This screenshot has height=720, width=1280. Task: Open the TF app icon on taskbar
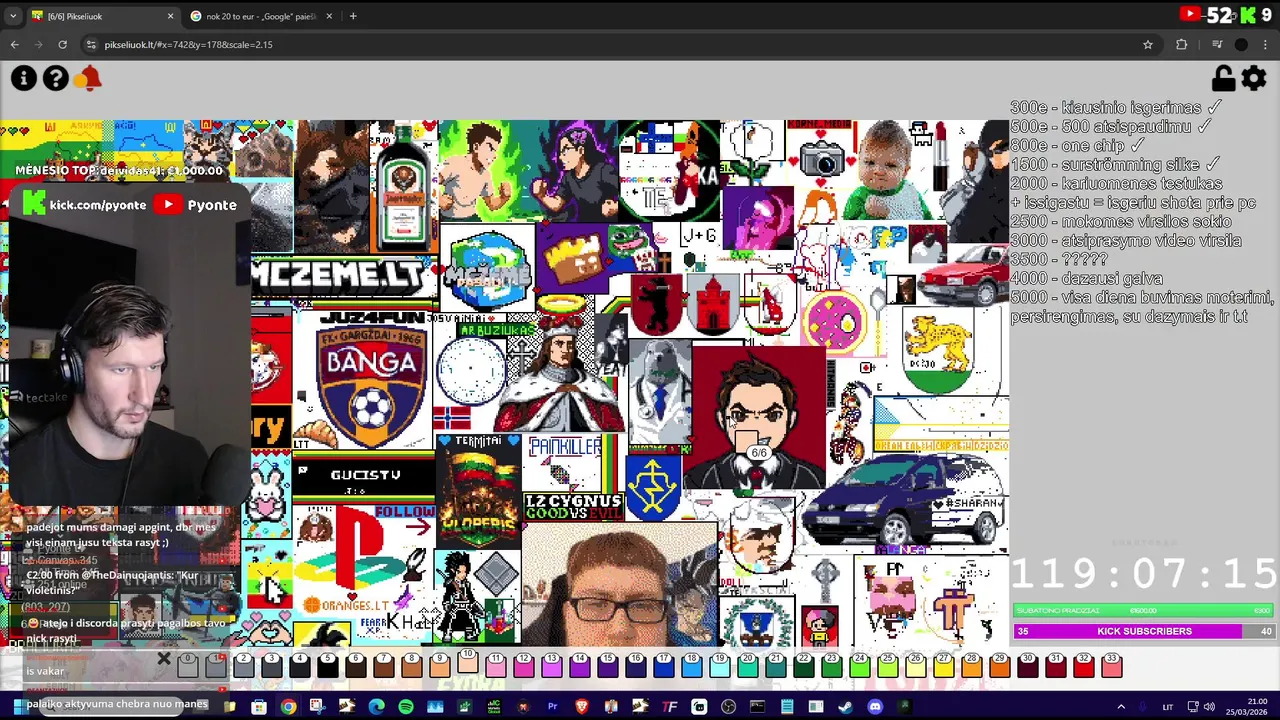tap(670, 708)
